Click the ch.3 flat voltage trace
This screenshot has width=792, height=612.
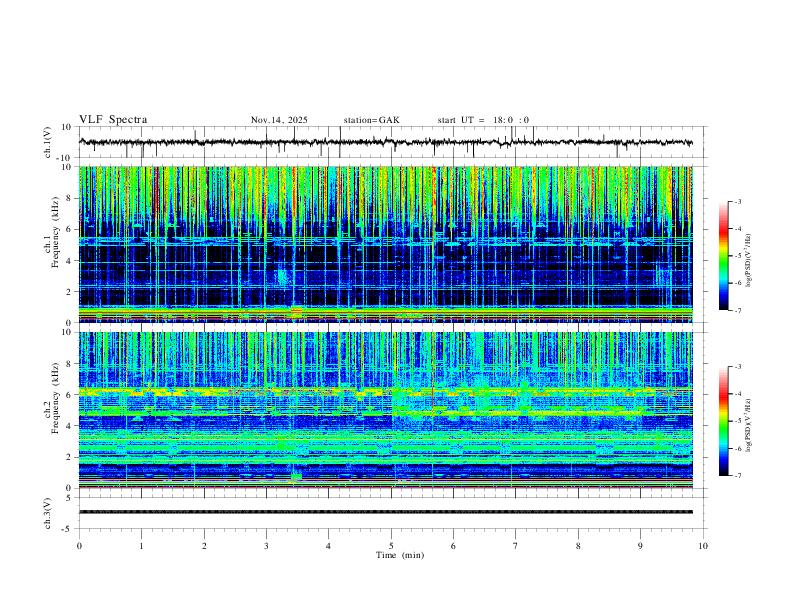tap(385, 512)
